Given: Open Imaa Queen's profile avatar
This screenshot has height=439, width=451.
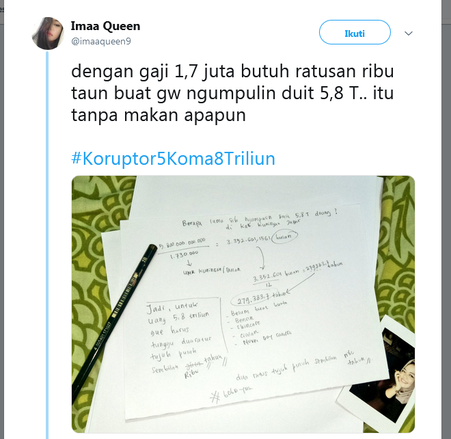Looking at the screenshot, I should click(x=48, y=33).
